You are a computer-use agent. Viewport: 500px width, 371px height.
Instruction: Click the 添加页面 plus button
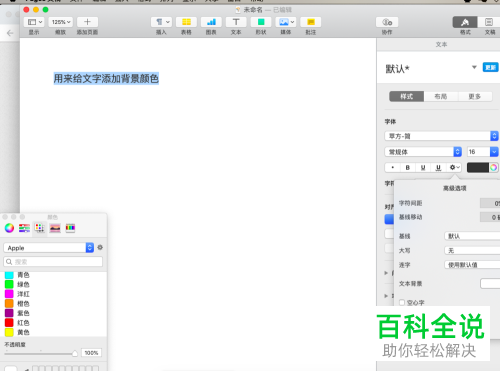(87, 22)
